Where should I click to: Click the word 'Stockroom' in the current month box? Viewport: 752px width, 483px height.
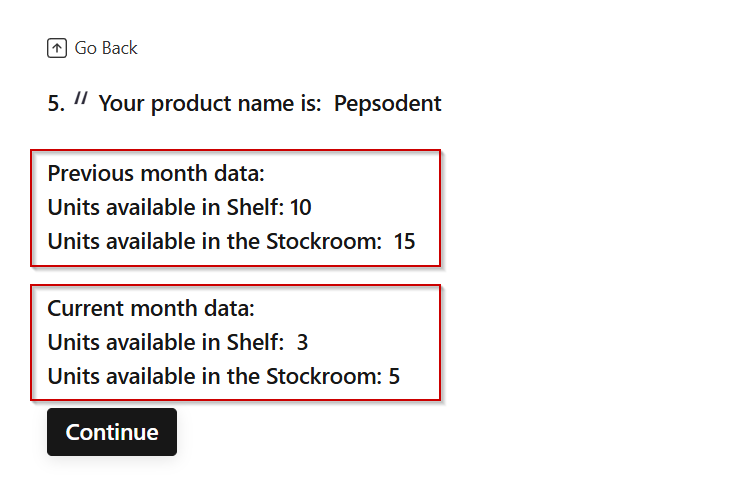tap(324, 377)
